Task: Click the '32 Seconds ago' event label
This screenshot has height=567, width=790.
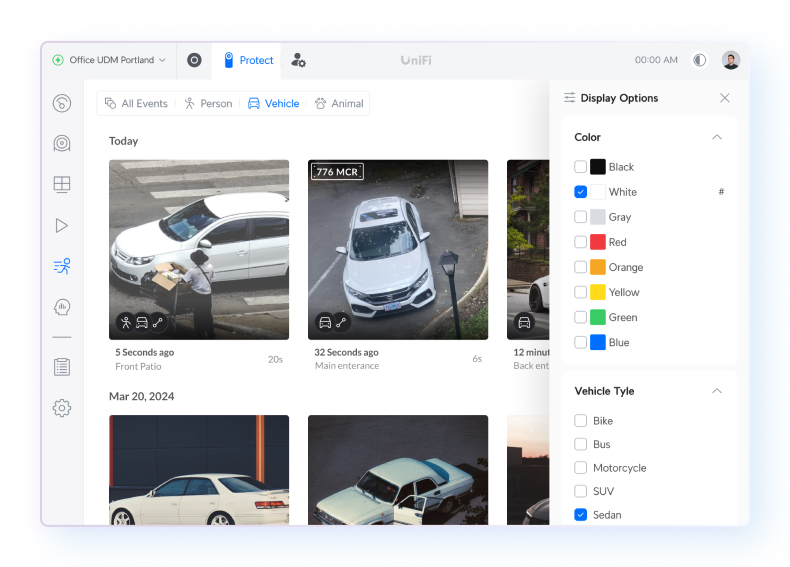Action: coord(347,352)
